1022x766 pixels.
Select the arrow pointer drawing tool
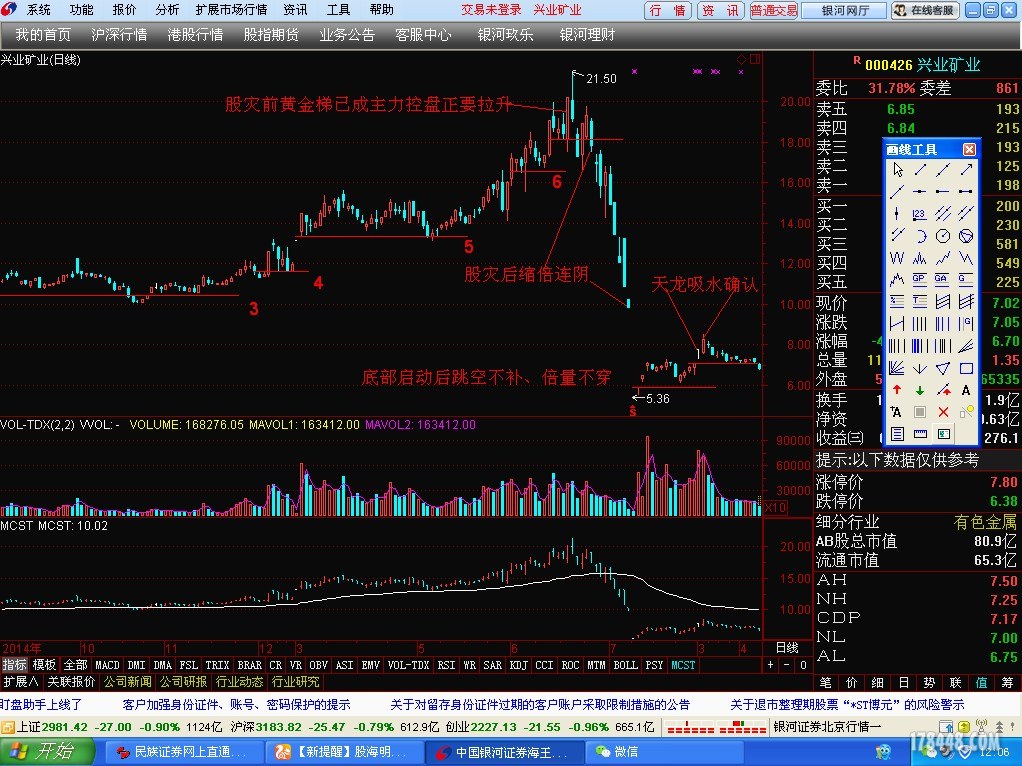click(898, 170)
